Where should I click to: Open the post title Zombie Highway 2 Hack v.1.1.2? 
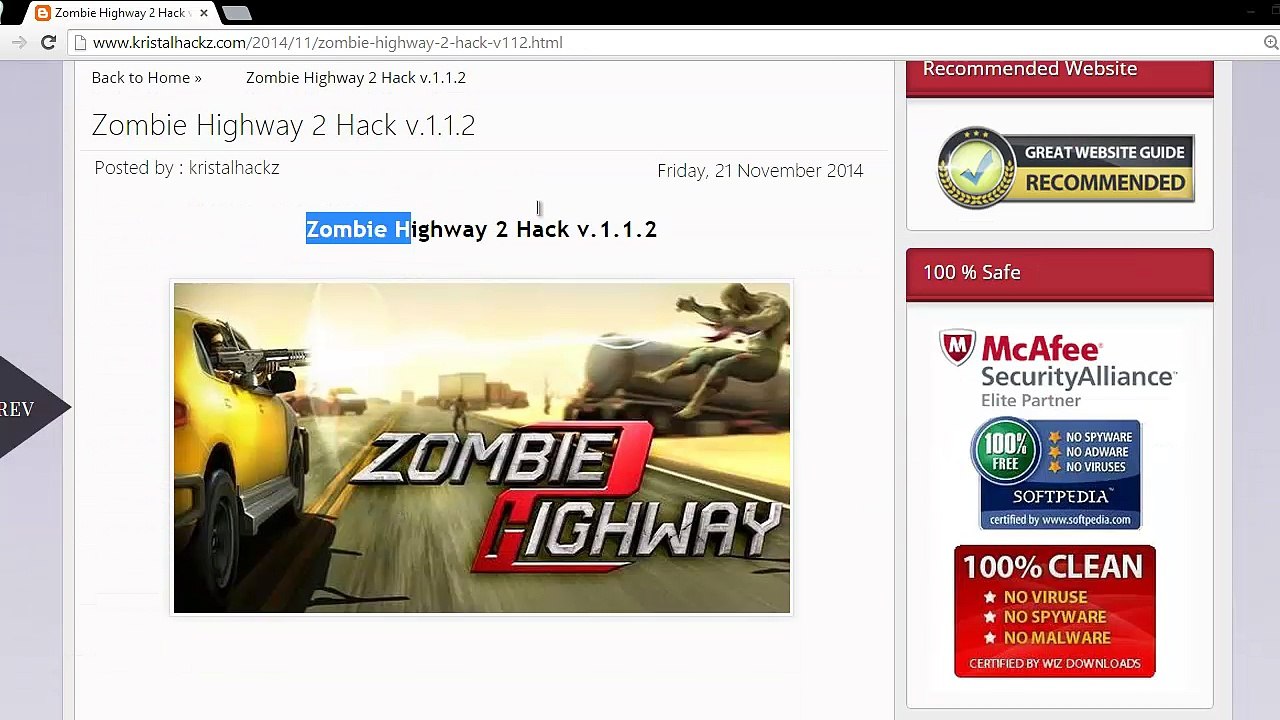(x=283, y=125)
